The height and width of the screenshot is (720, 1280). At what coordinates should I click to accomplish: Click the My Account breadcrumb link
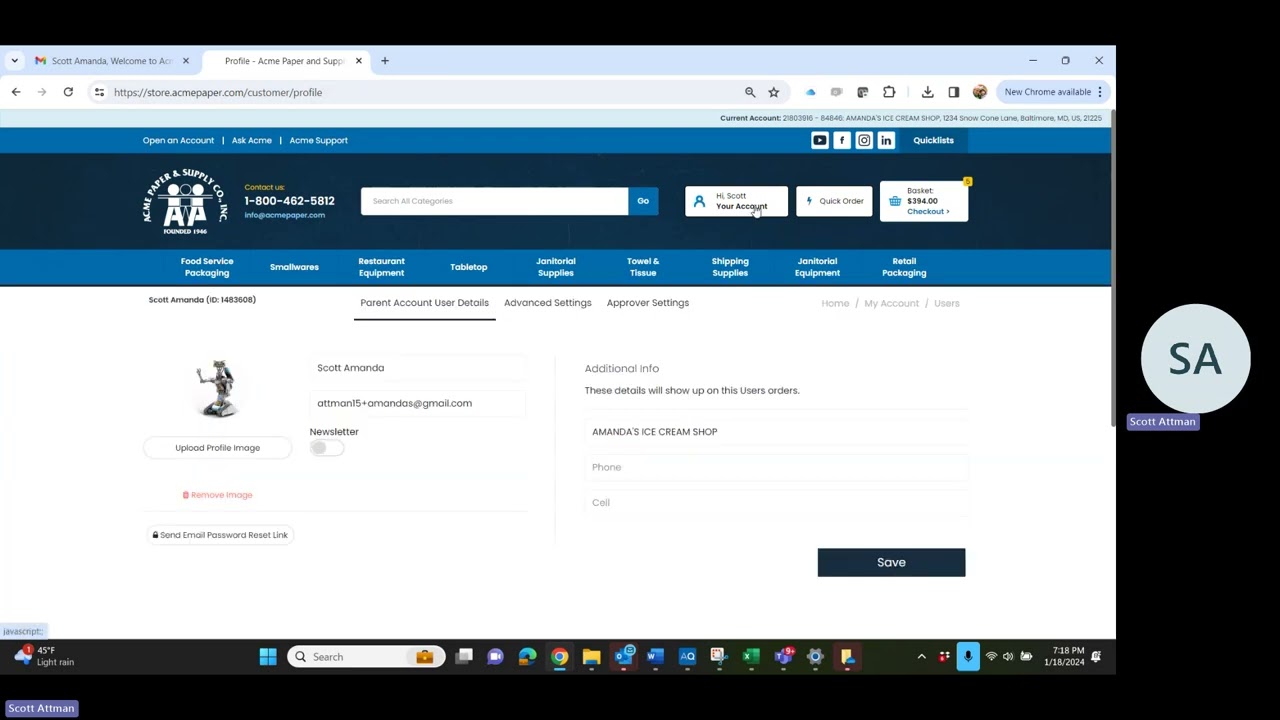[891, 303]
